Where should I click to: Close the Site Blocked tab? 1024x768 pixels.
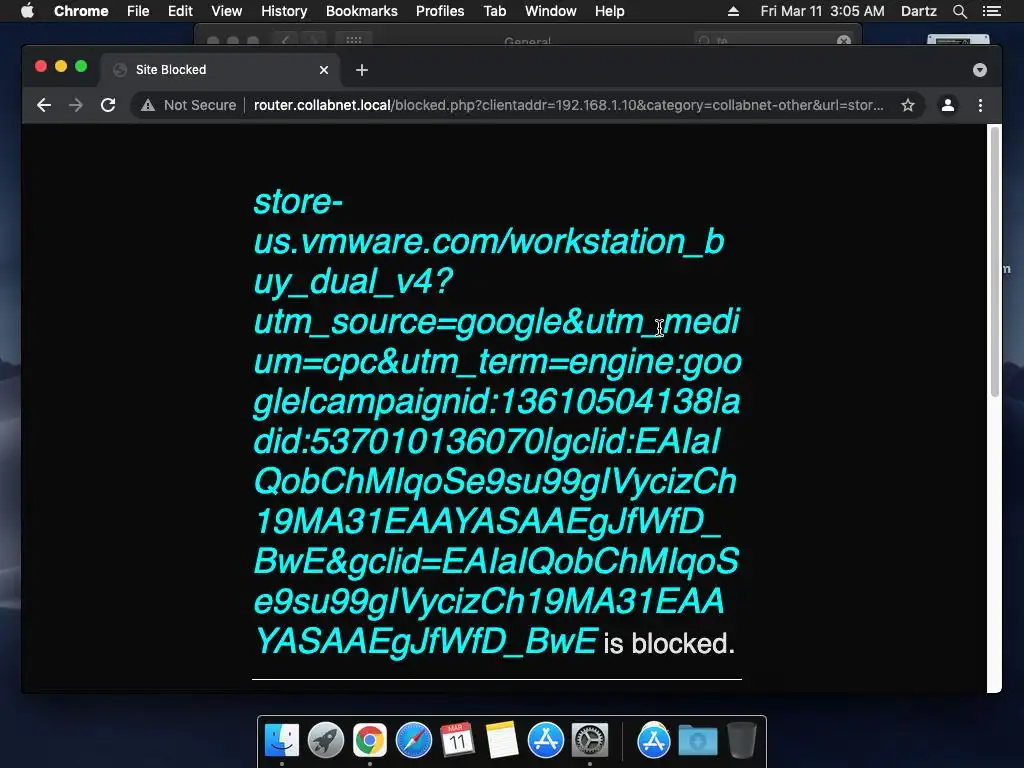click(324, 70)
